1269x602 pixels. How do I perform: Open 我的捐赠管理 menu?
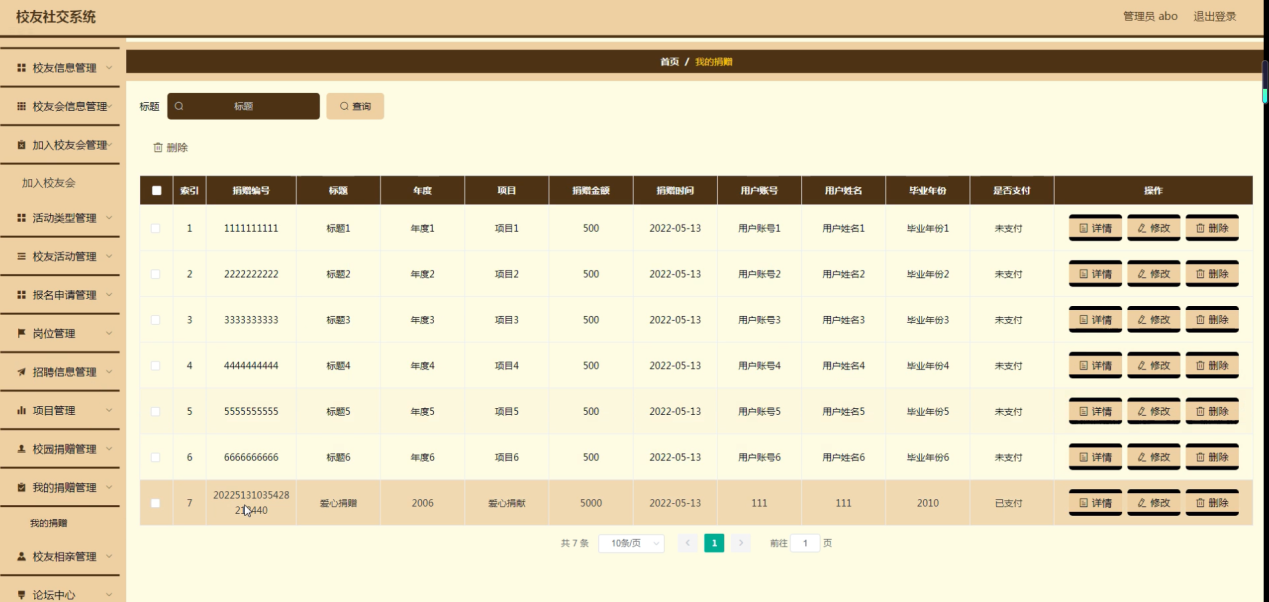tap(60, 487)
